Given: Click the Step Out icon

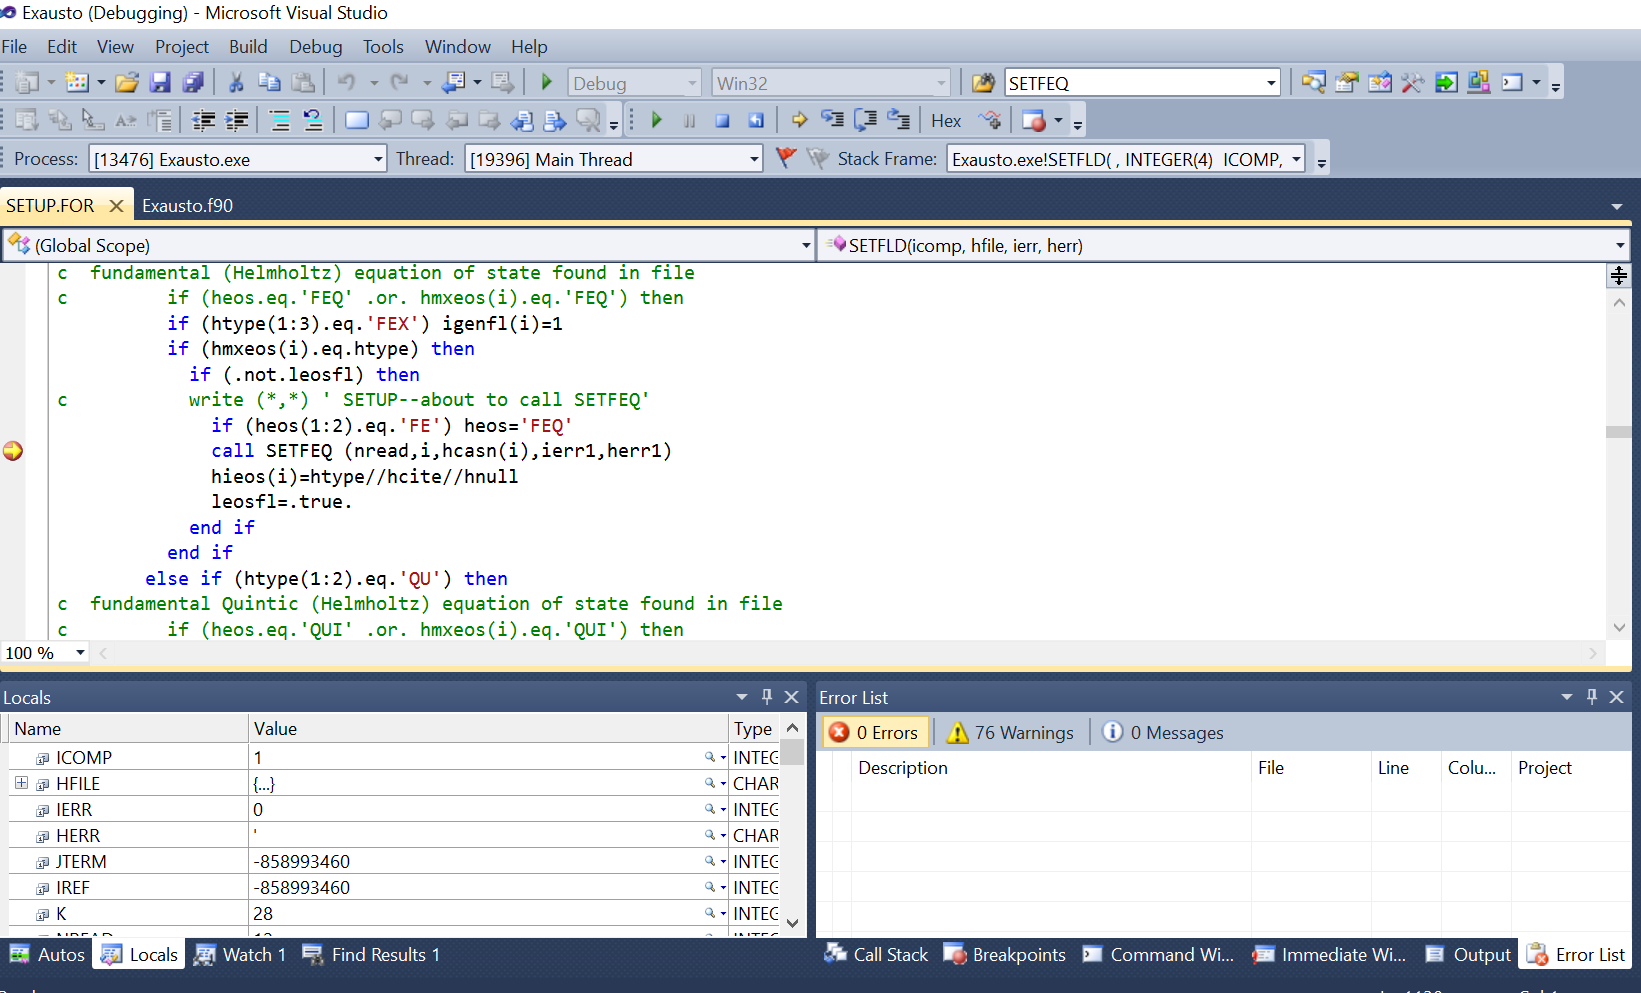Looking at the screenshot, I should click(898, 119).
